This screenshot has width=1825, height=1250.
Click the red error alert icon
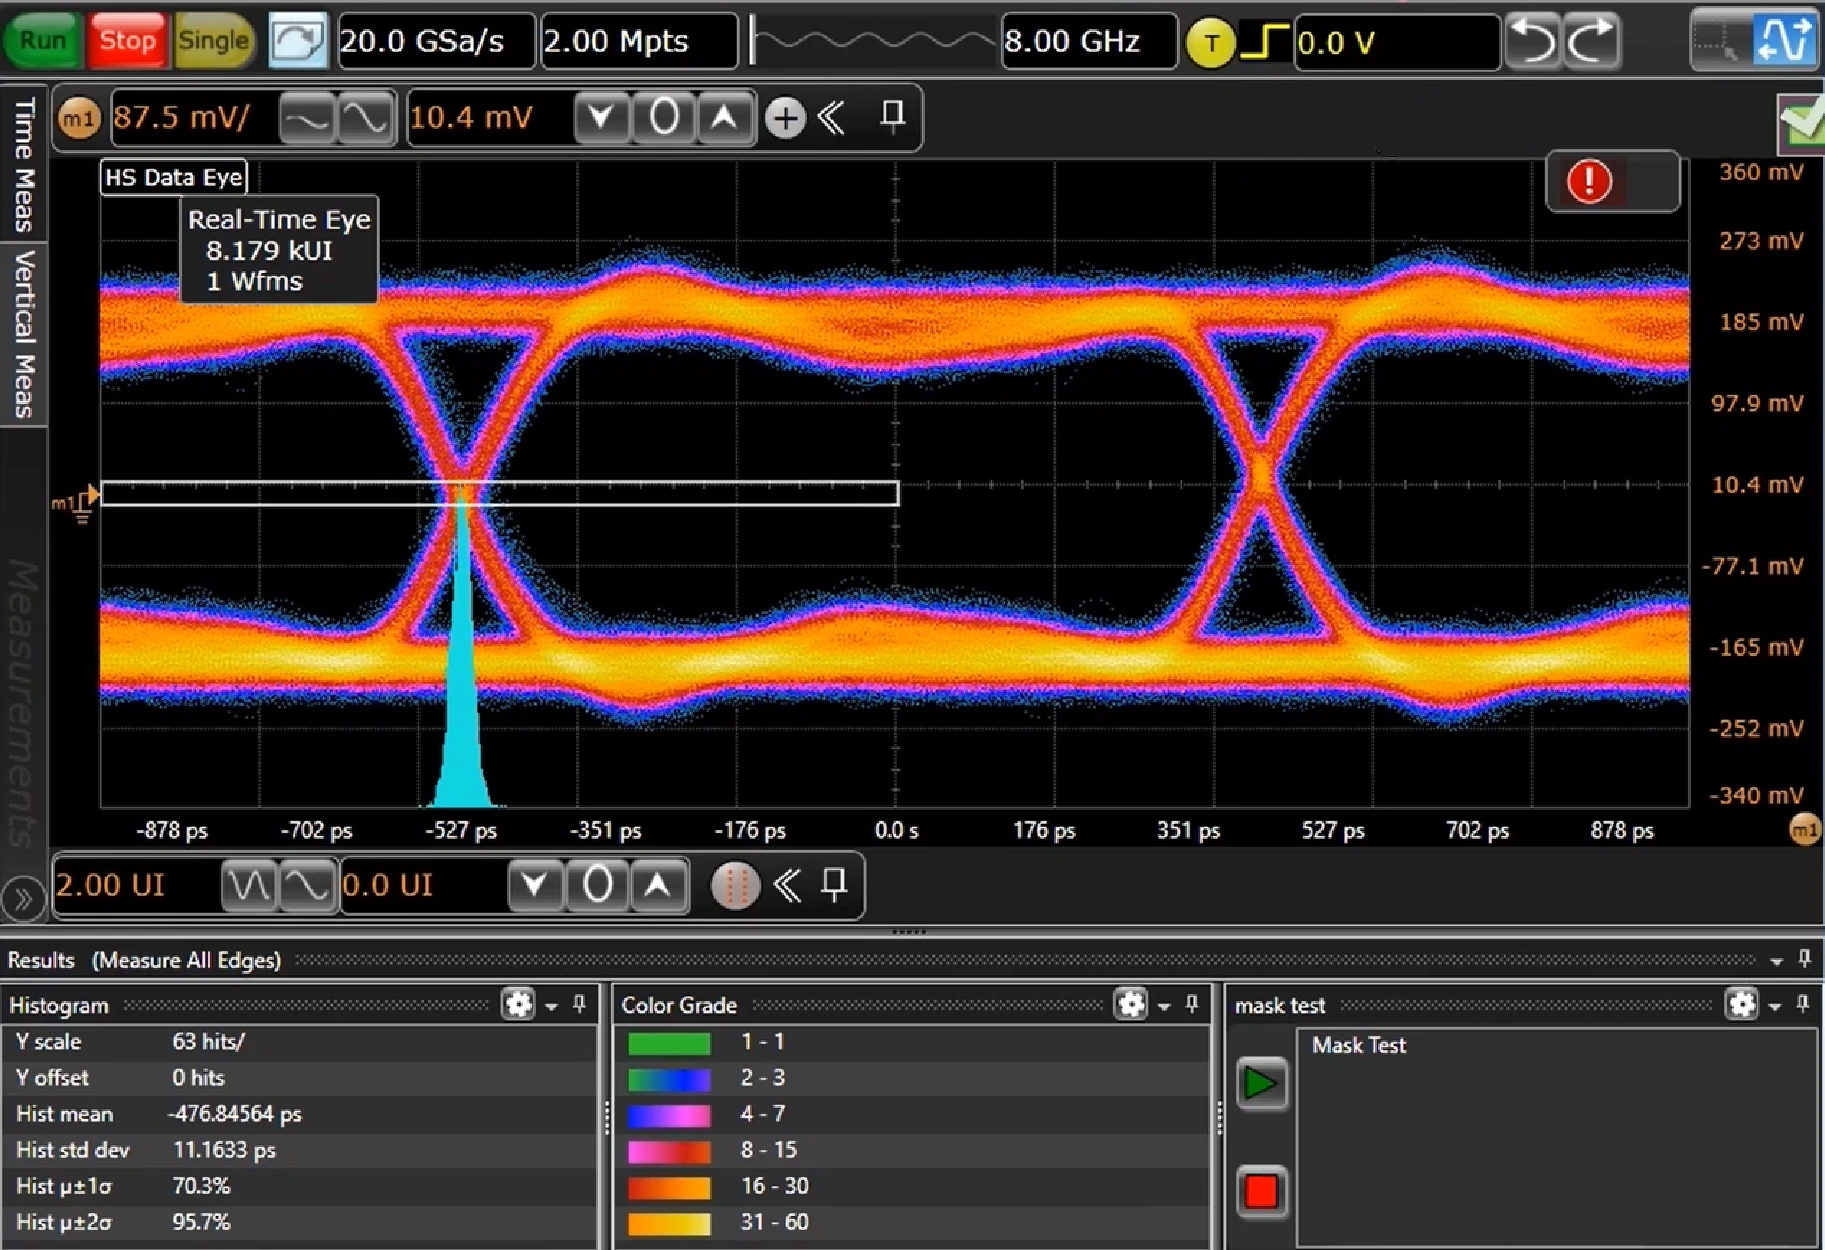click(1589, 182)
